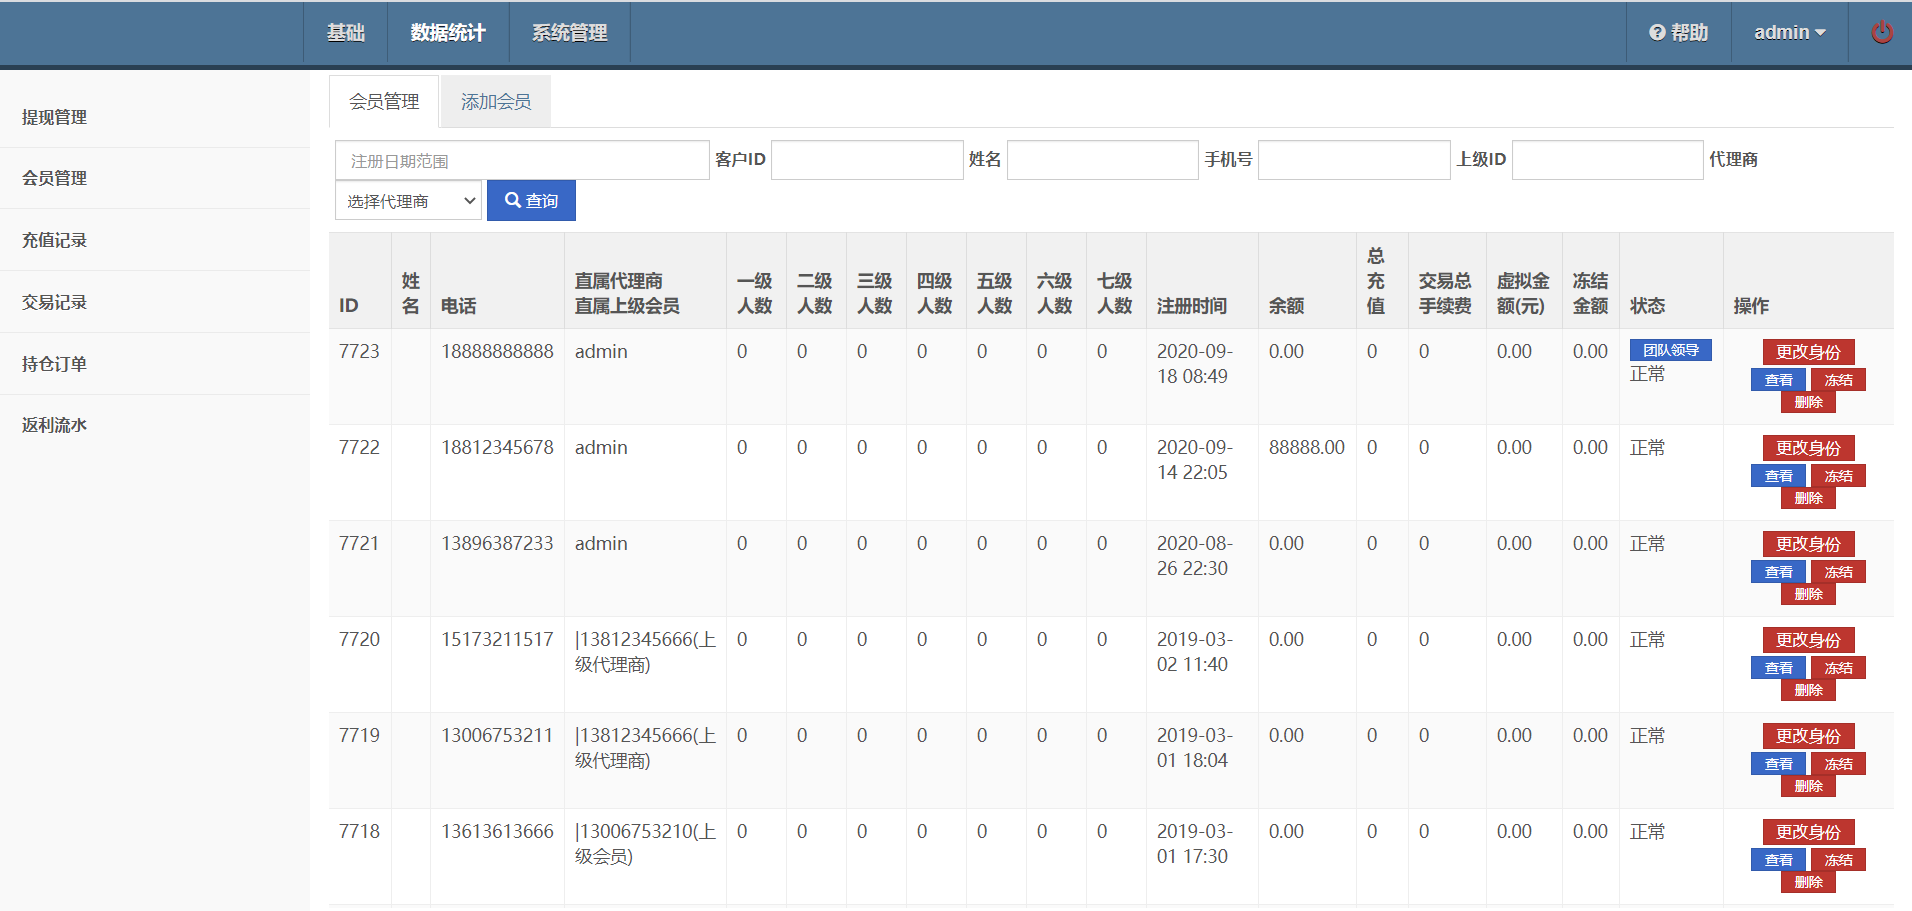This screenshot has height=911, width=1912.
Task: Click 删除 for member 7722
Action: click(x=1808, y=498)
